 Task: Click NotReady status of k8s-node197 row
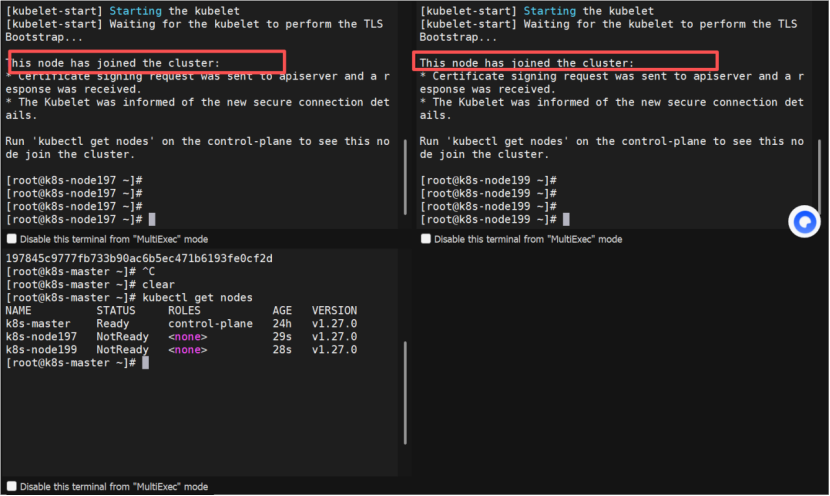click(122, 337)
